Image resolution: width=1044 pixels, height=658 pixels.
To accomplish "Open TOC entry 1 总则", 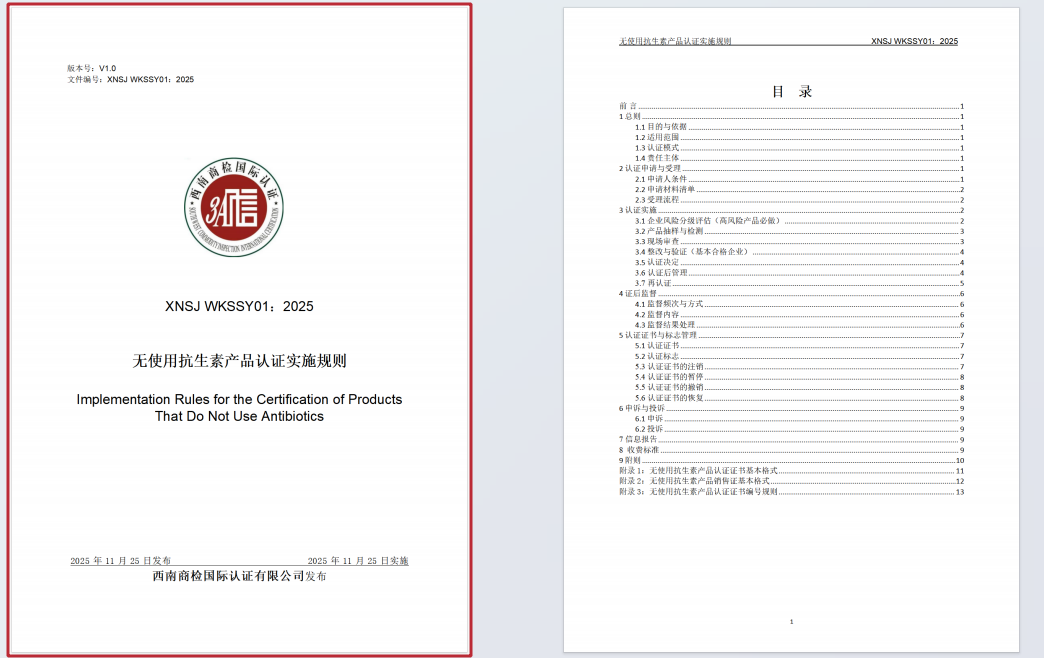I will [630, 117].
